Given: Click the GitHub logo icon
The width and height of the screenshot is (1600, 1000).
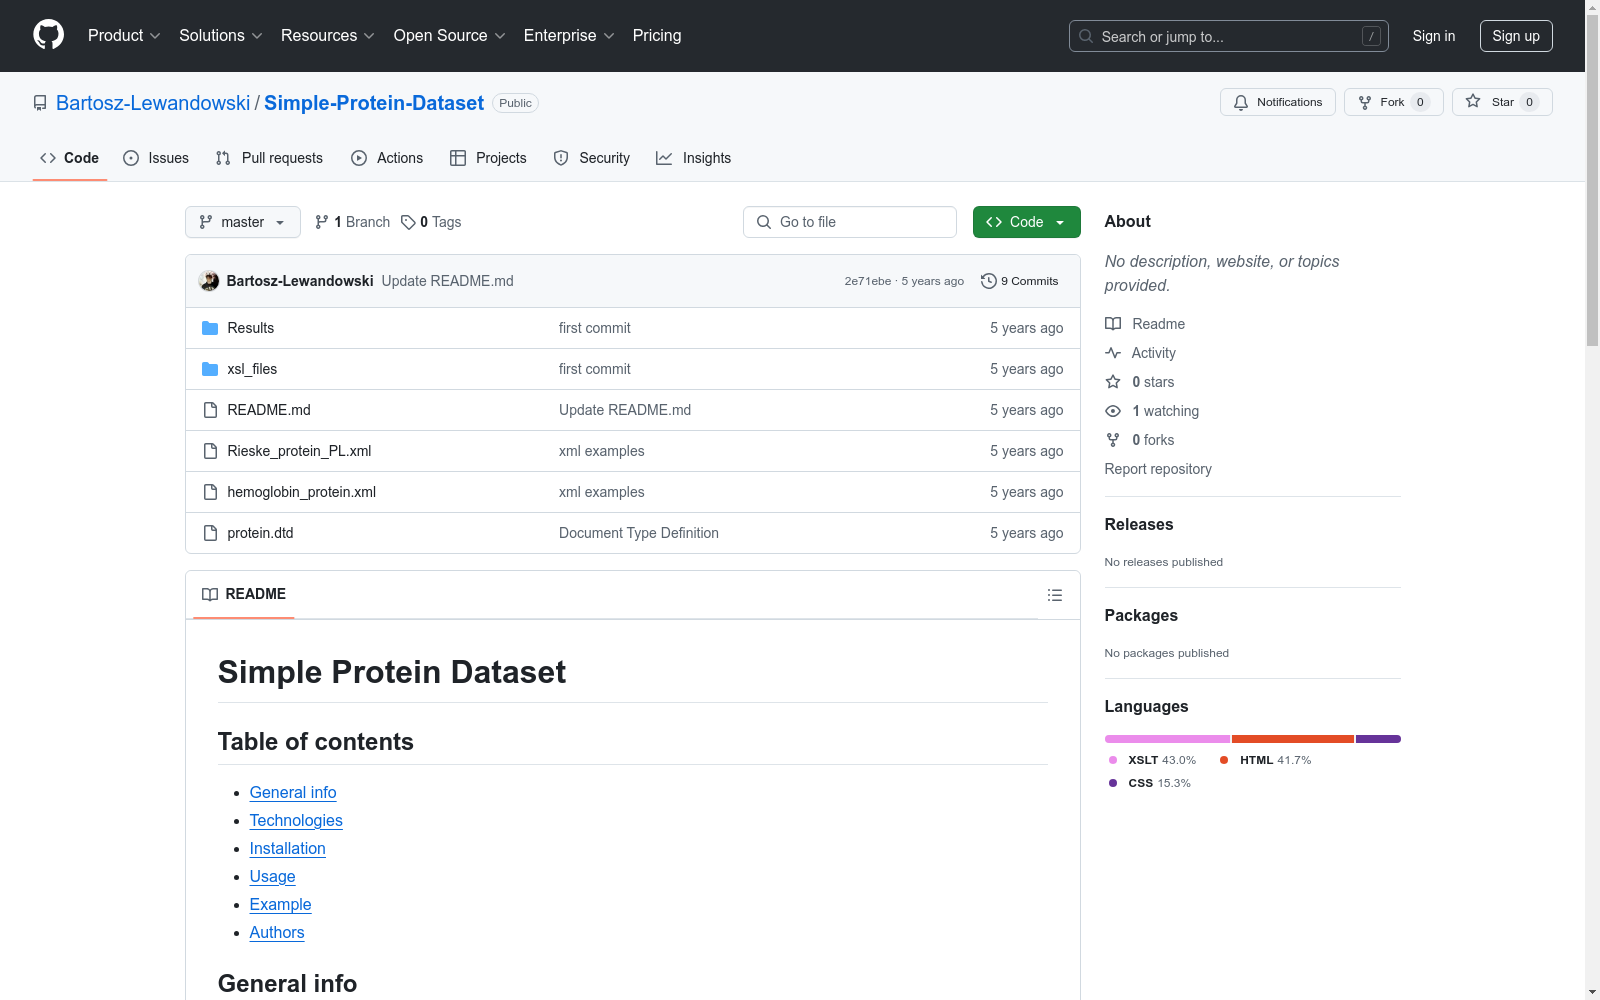Looking at the screenshot, I should pyautogui.click(x=48, y=35).
